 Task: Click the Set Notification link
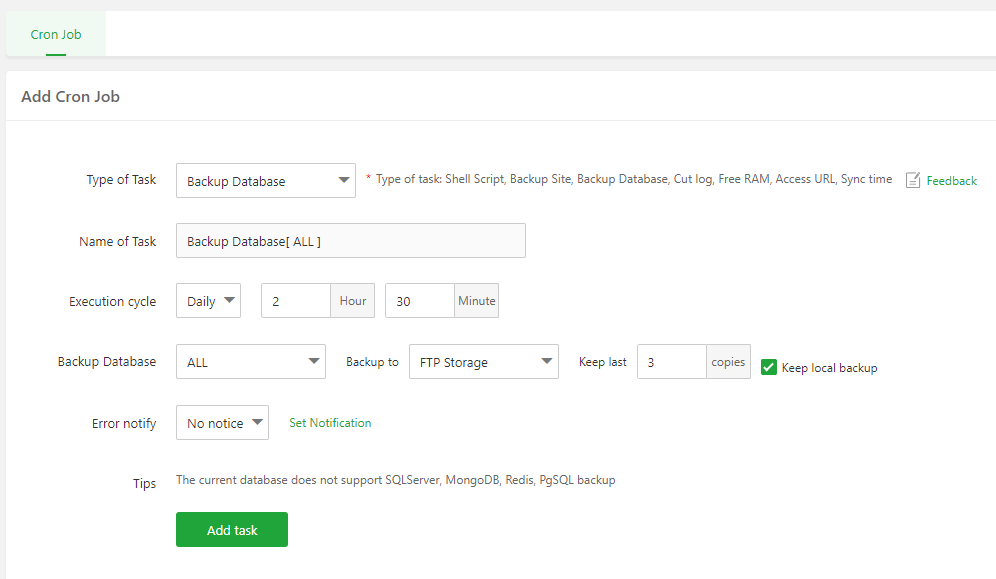330,423
